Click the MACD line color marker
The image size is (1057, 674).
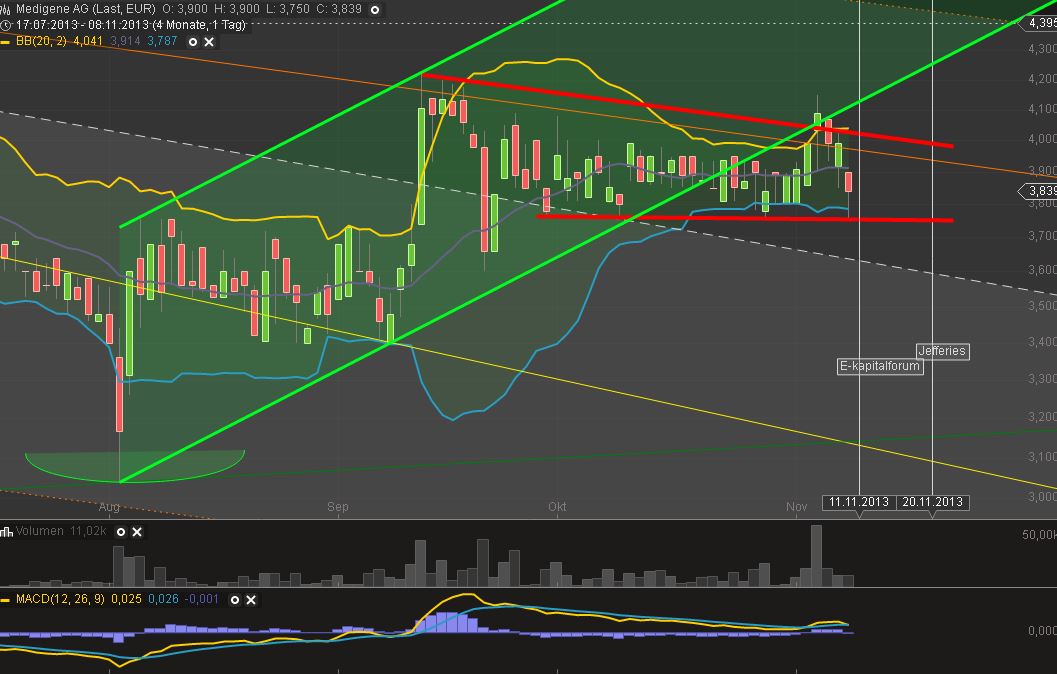5,599
